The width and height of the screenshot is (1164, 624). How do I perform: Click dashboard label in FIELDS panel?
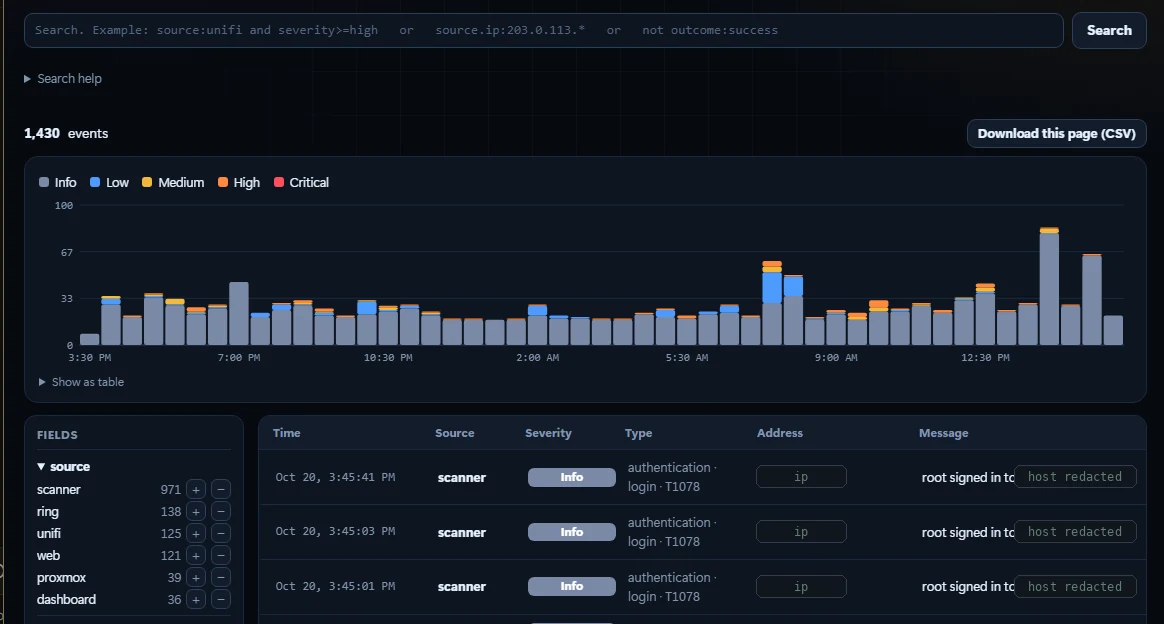coord(66,600)
